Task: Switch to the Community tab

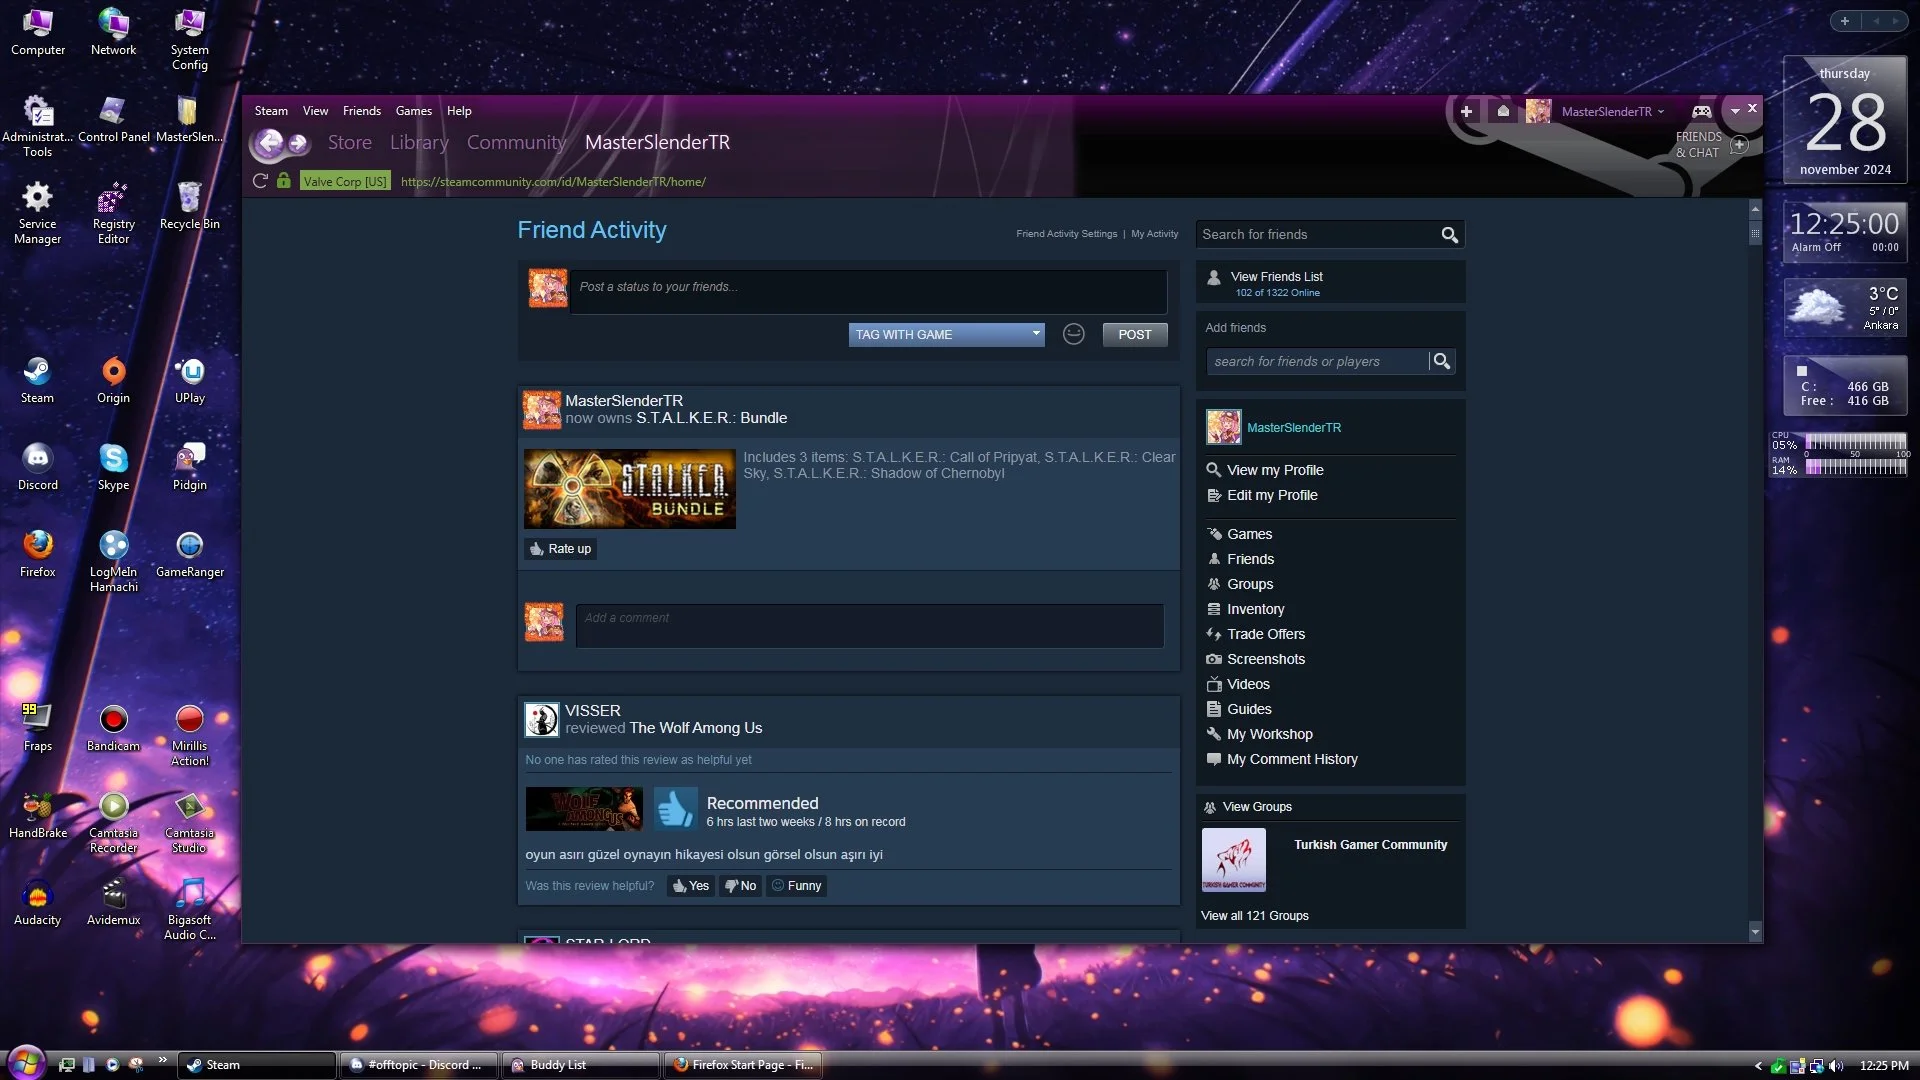Action: point(516,143)
